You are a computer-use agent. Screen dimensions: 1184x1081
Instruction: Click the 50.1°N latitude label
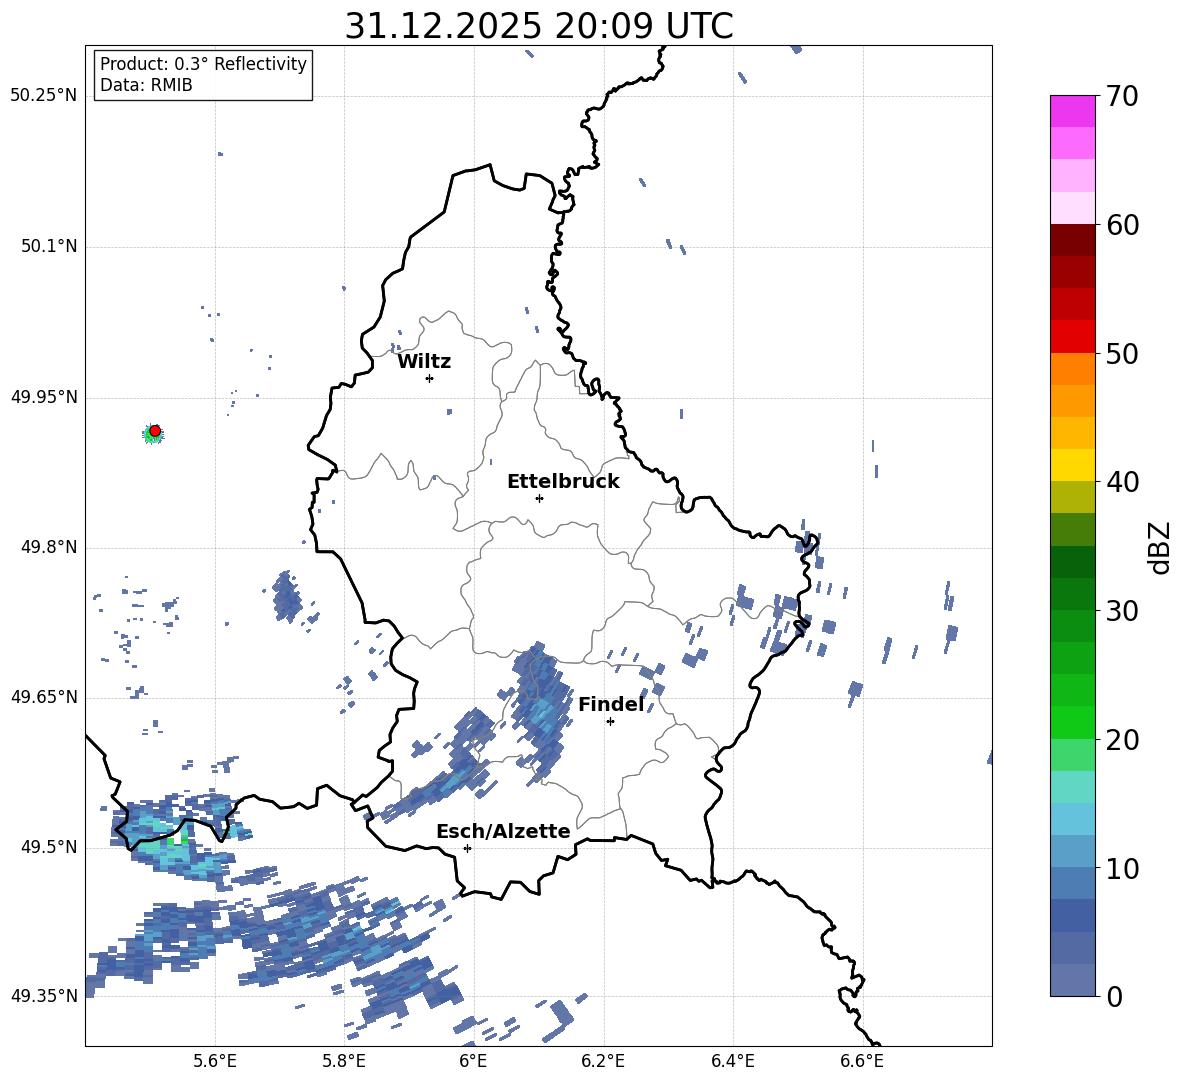coord(49,247)
